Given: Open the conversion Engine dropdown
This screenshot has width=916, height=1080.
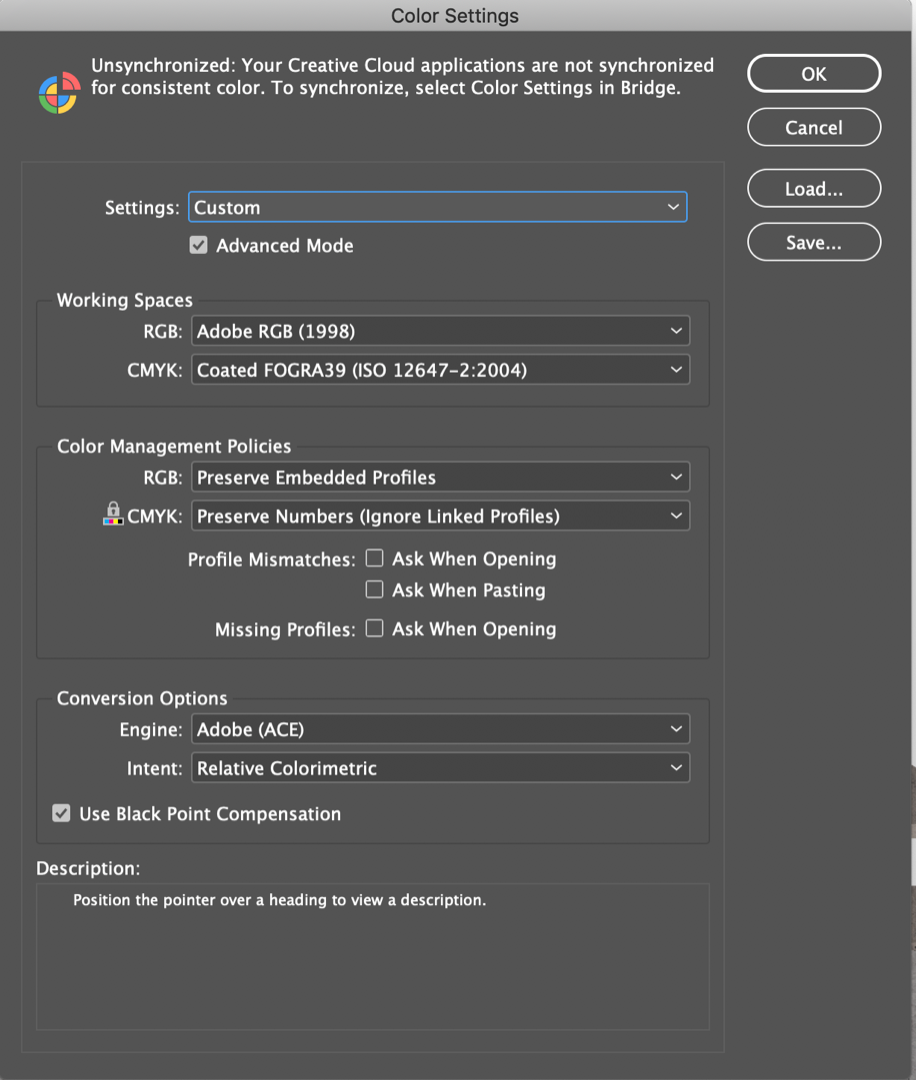Looking at the screenshot, I should [440, 729].
